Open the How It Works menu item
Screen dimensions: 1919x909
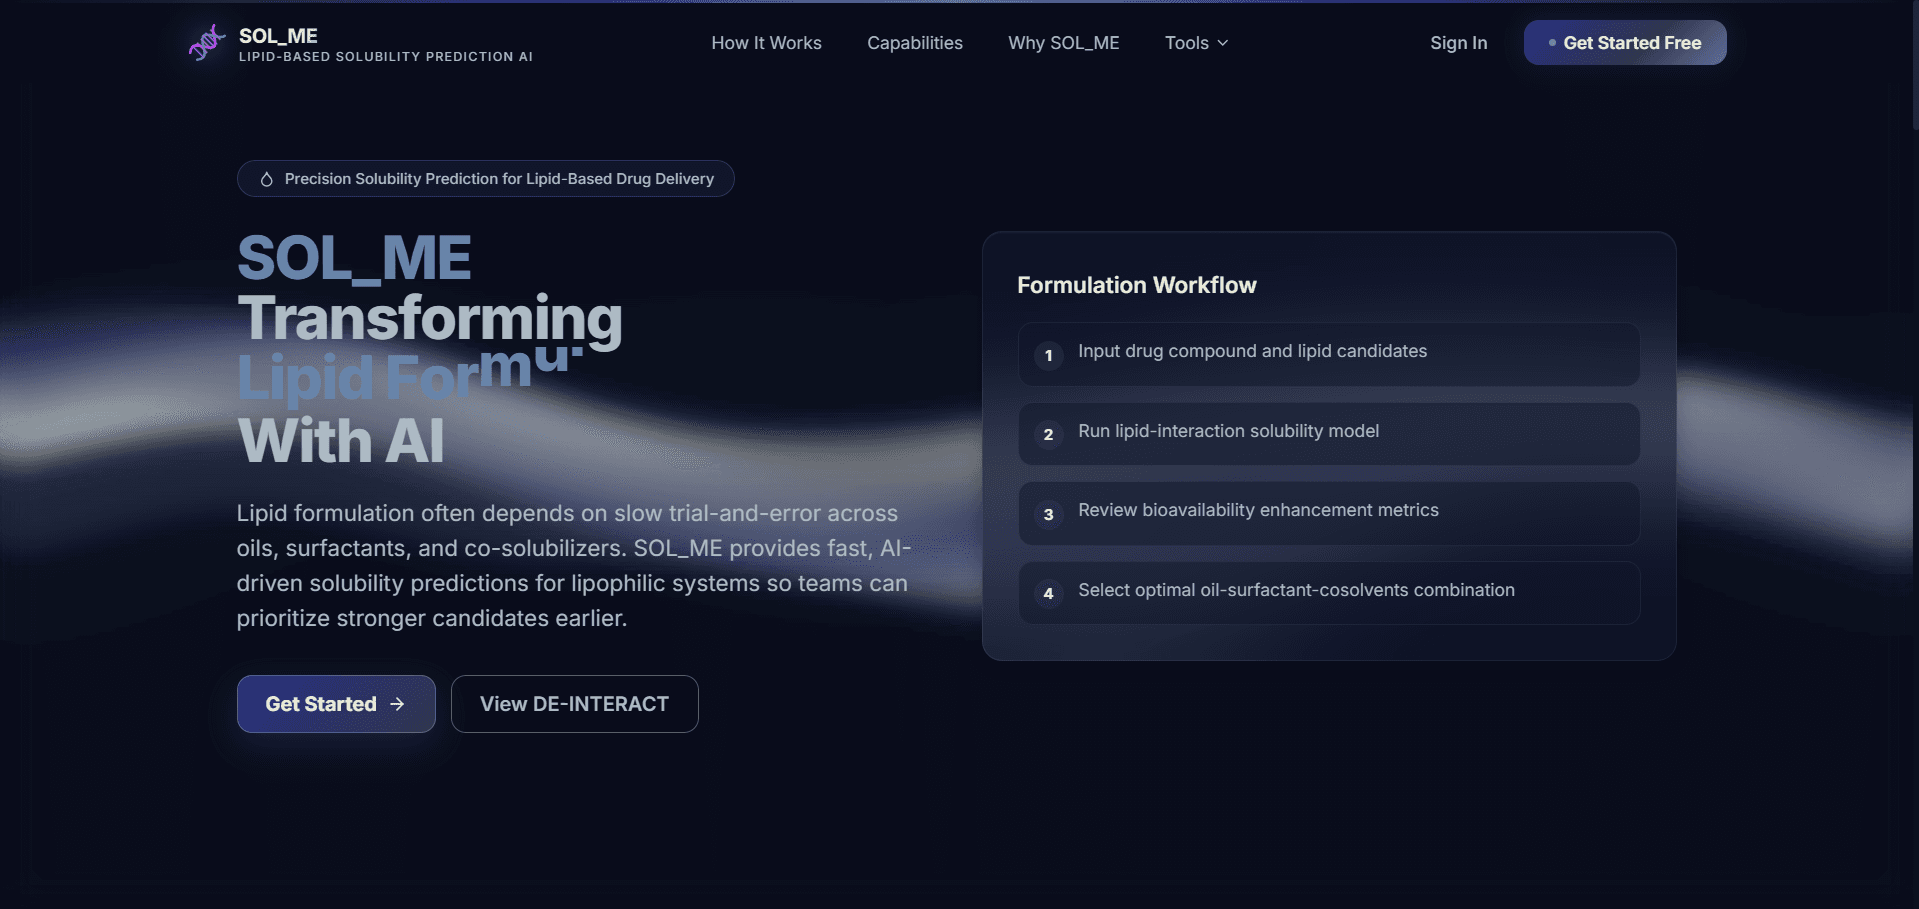766,42
